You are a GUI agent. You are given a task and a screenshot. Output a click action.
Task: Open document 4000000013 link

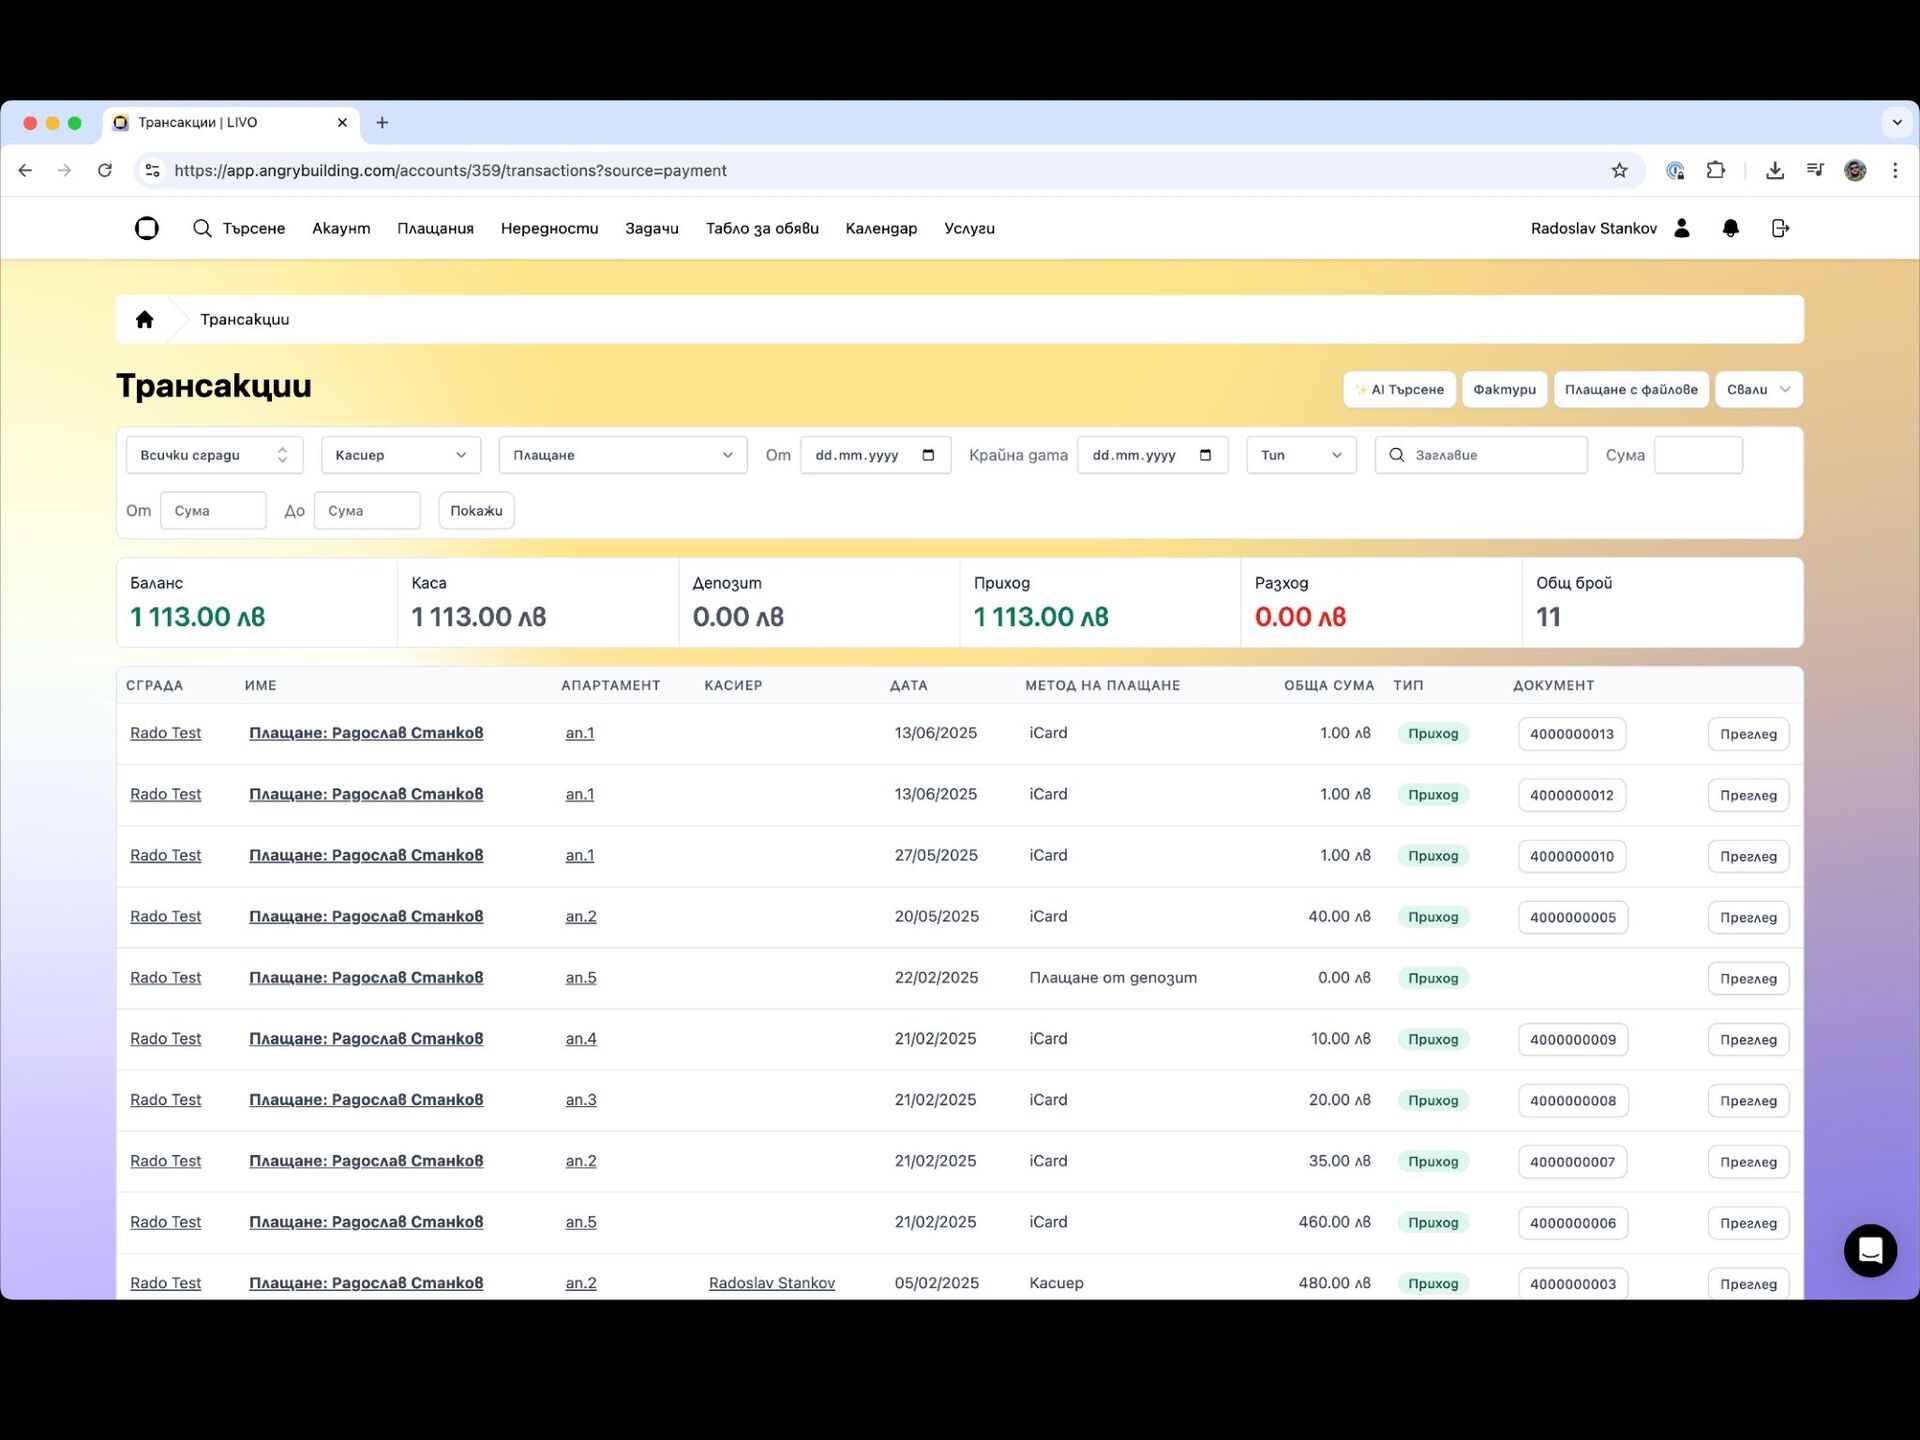[1571, 734]
